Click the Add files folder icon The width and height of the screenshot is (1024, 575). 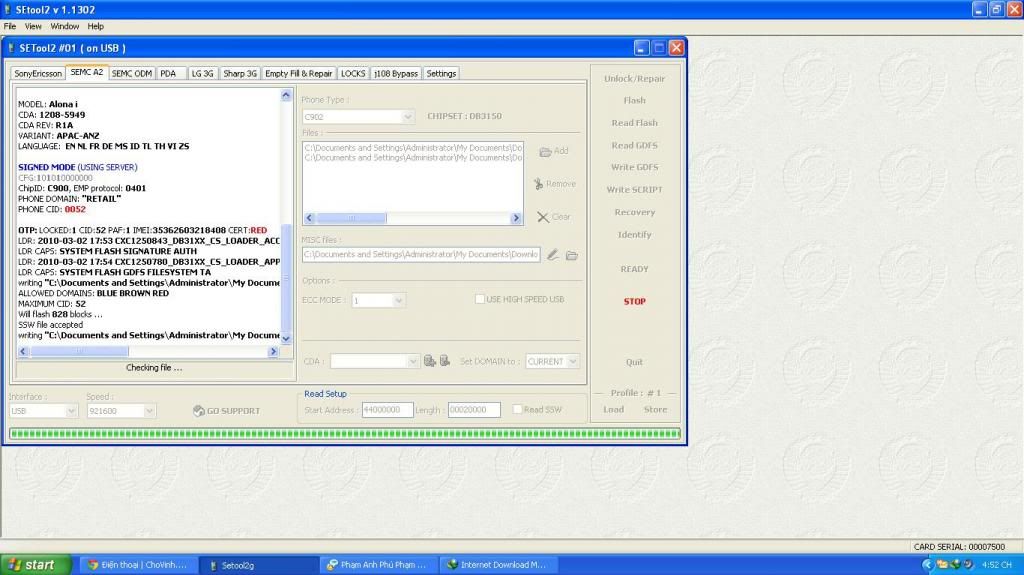tap(545, 152)
